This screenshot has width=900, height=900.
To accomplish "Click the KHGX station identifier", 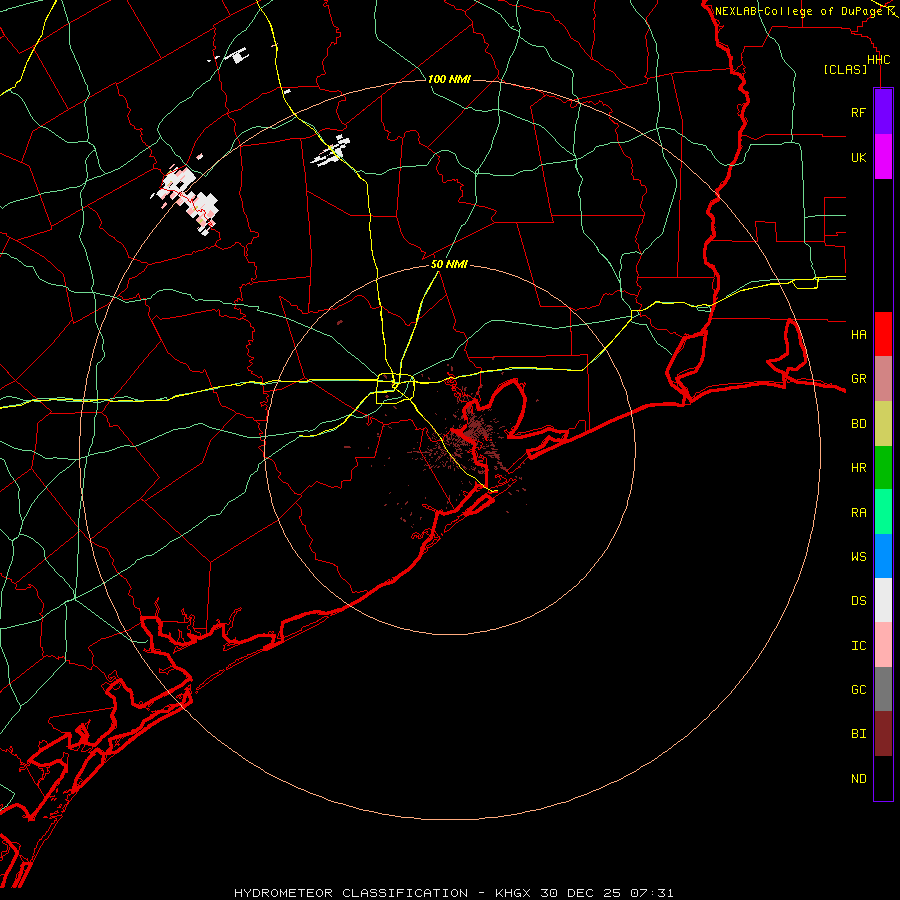I will click(514, 893).
